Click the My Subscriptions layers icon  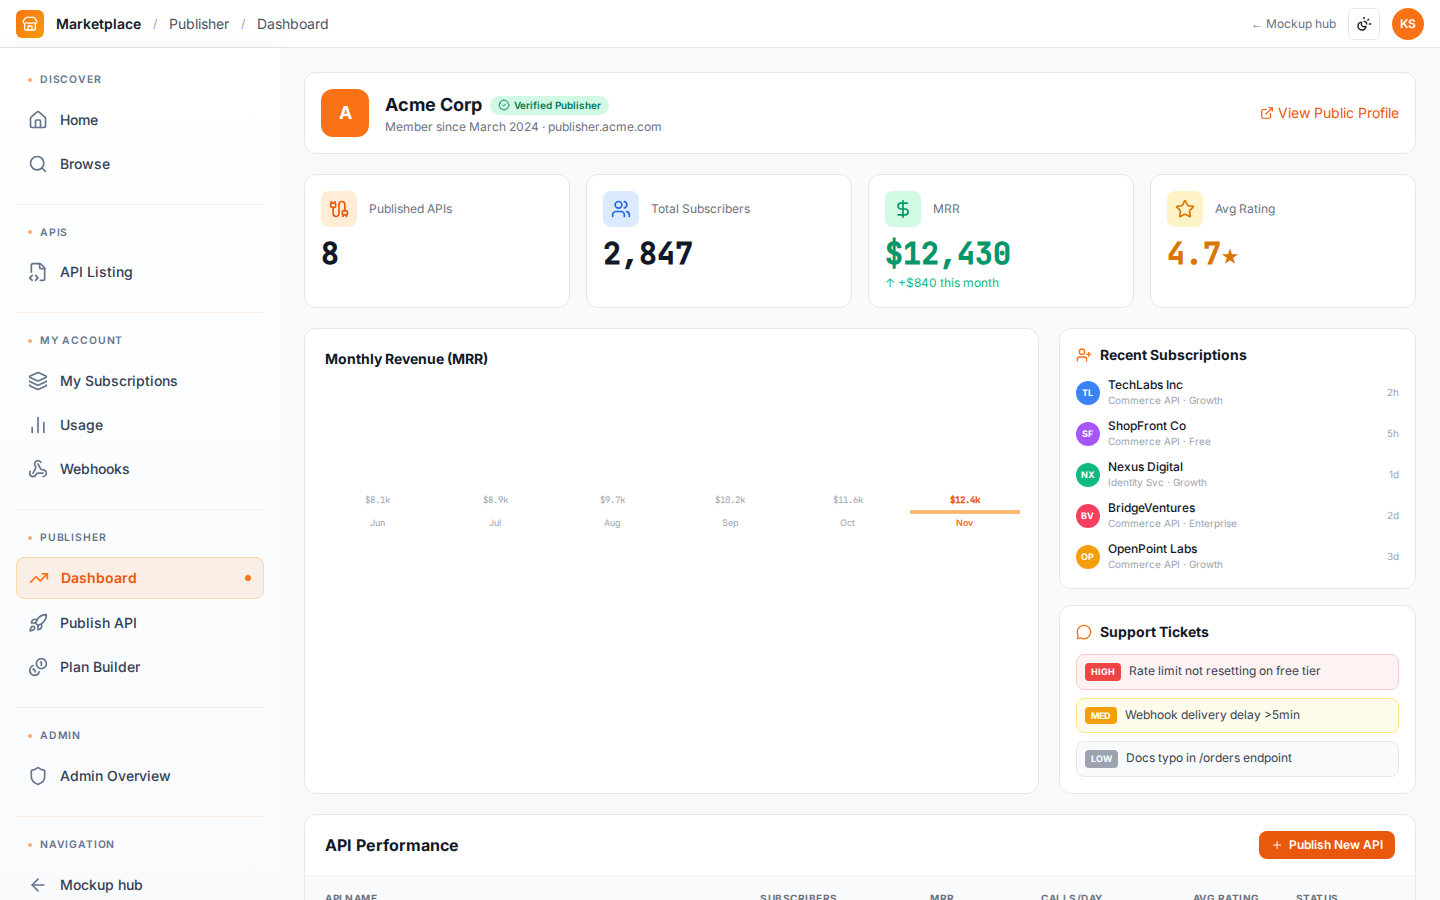[x=38, y=381]
